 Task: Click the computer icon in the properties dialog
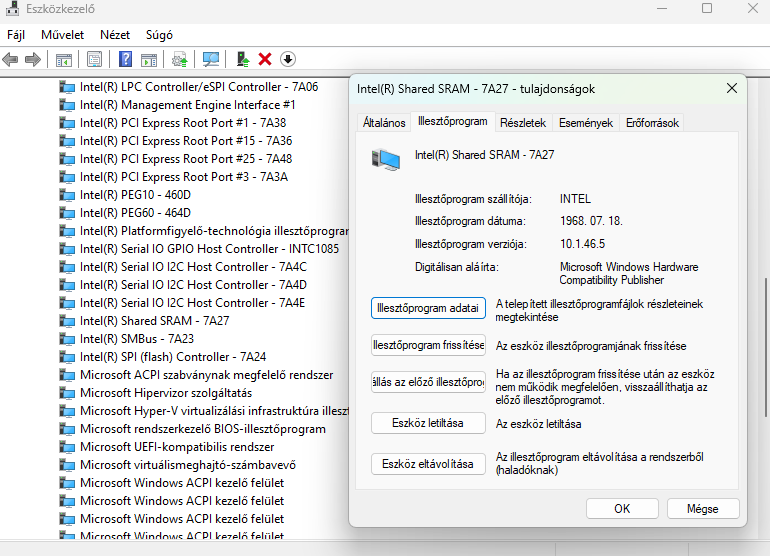point(386,160)
